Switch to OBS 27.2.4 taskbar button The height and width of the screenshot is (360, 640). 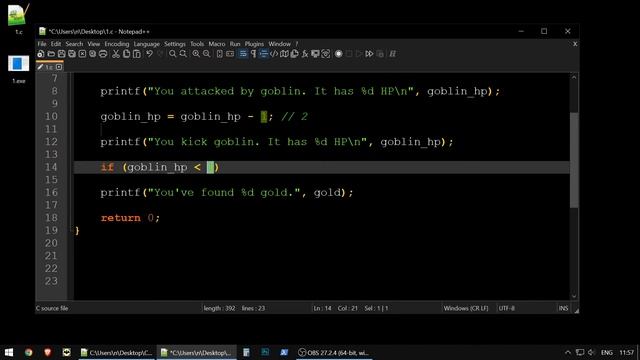(334, 352)
